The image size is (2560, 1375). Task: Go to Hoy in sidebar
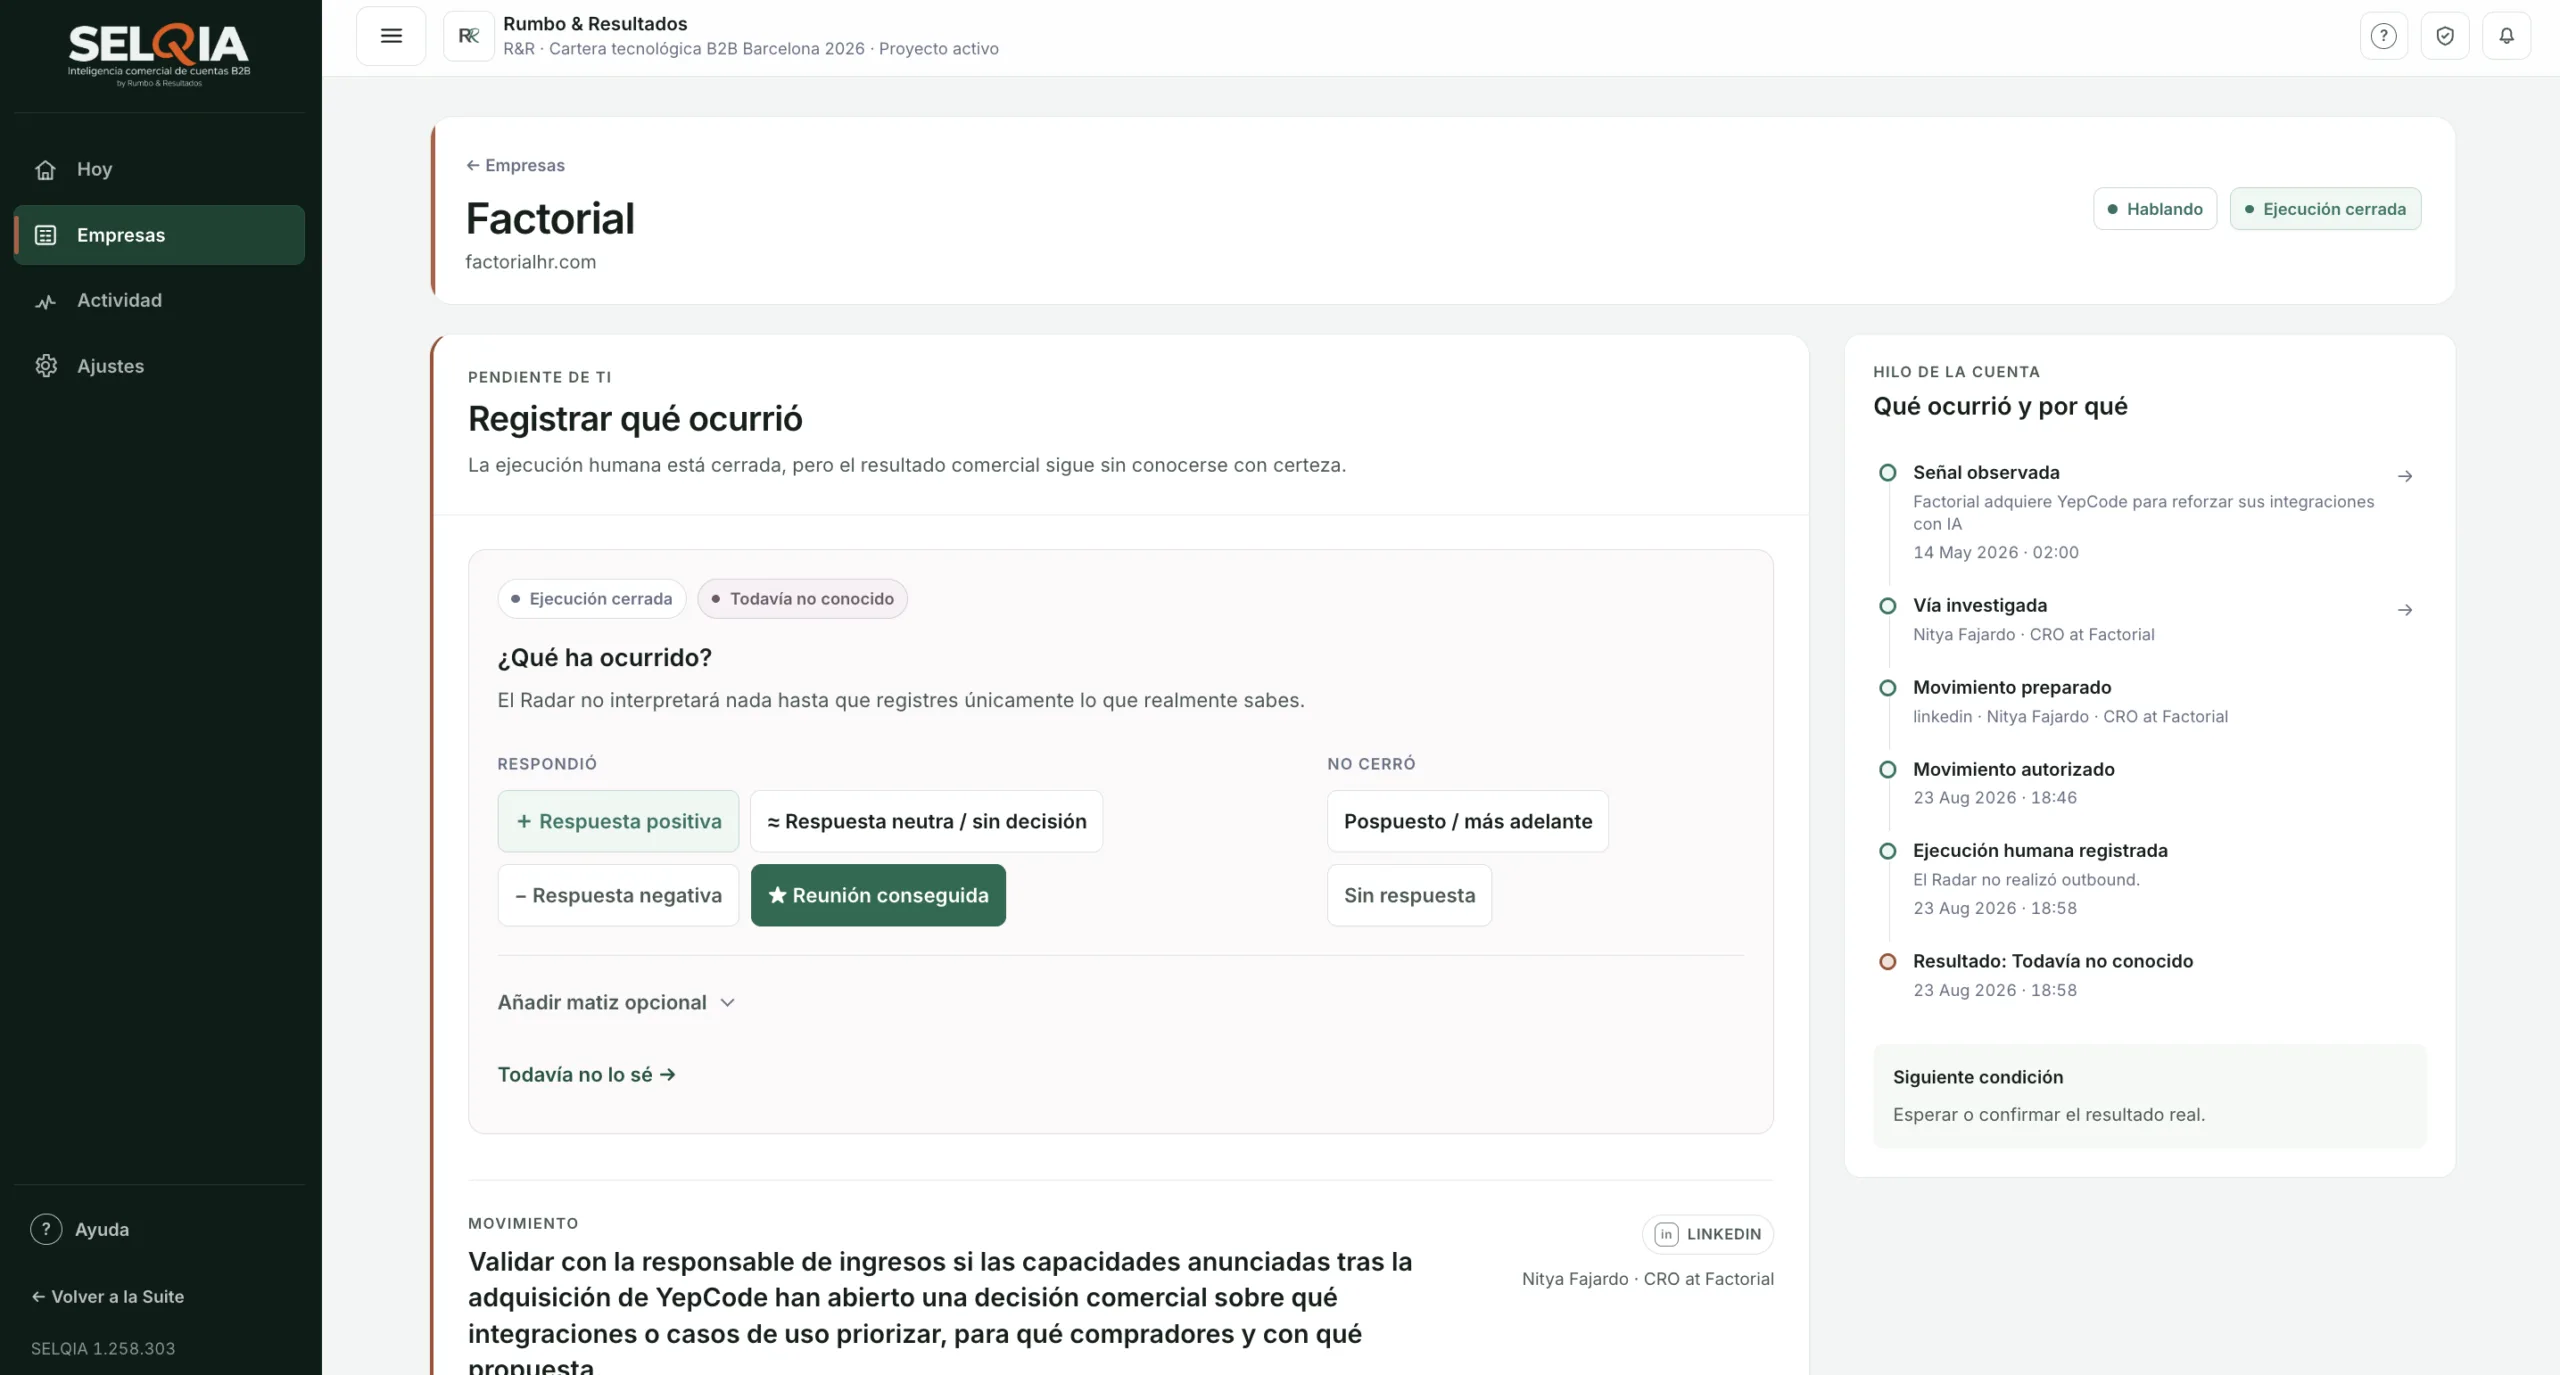[x=159, y=169]
